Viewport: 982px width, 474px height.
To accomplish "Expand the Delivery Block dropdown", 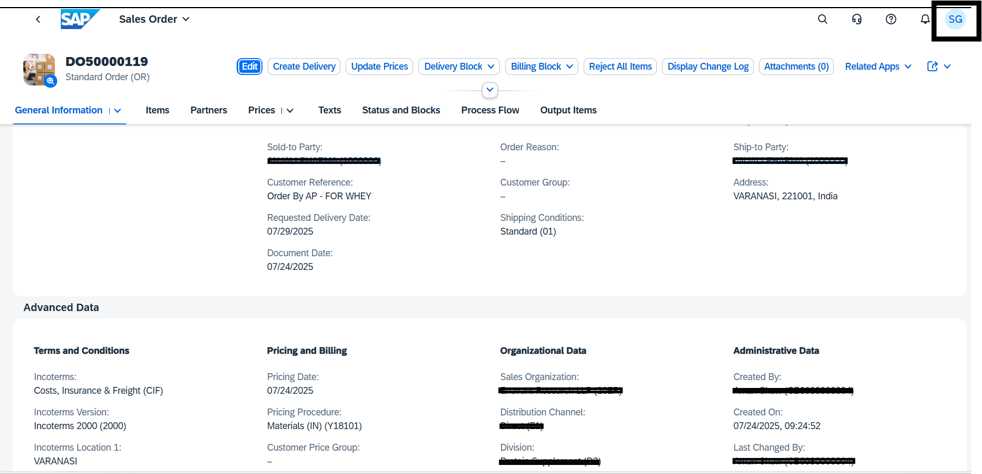I will [x=458, y=67].
